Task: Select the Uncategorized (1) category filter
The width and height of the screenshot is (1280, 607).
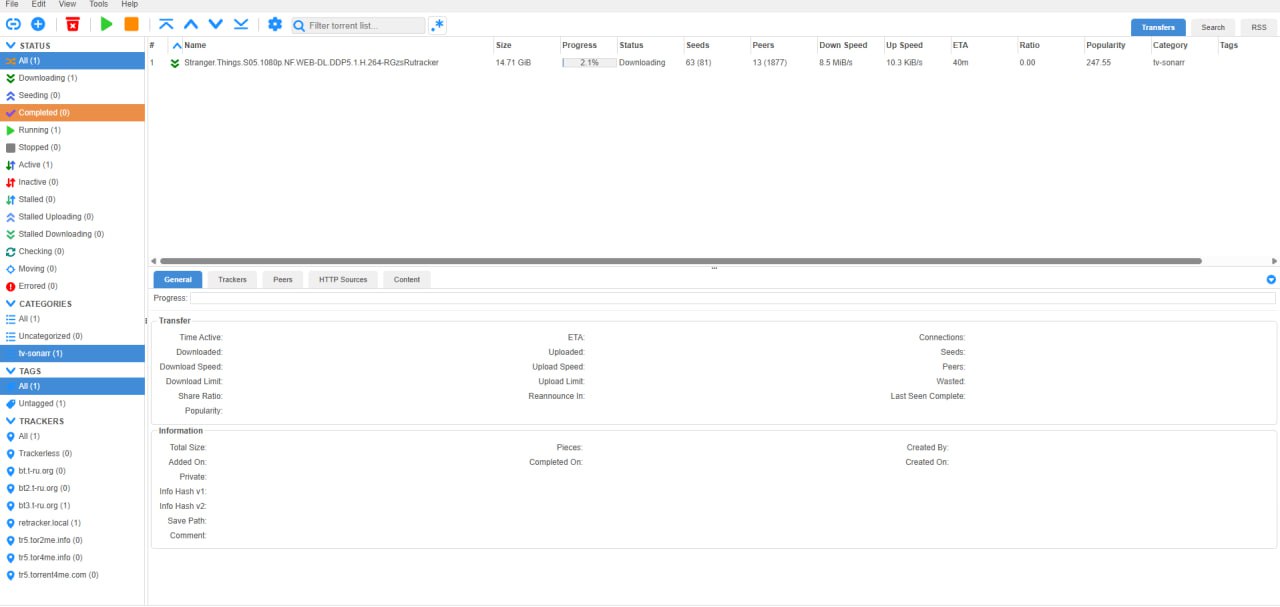Action: 50,336
